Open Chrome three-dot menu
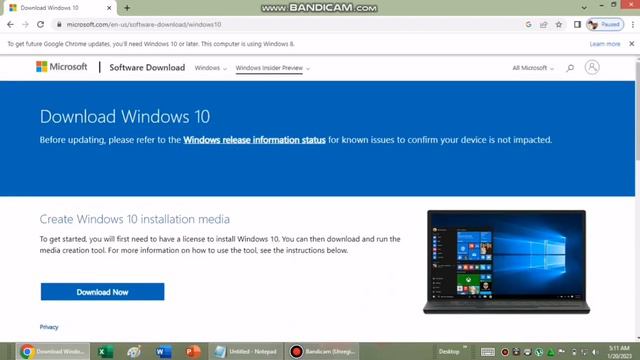 tap(633, 24)
